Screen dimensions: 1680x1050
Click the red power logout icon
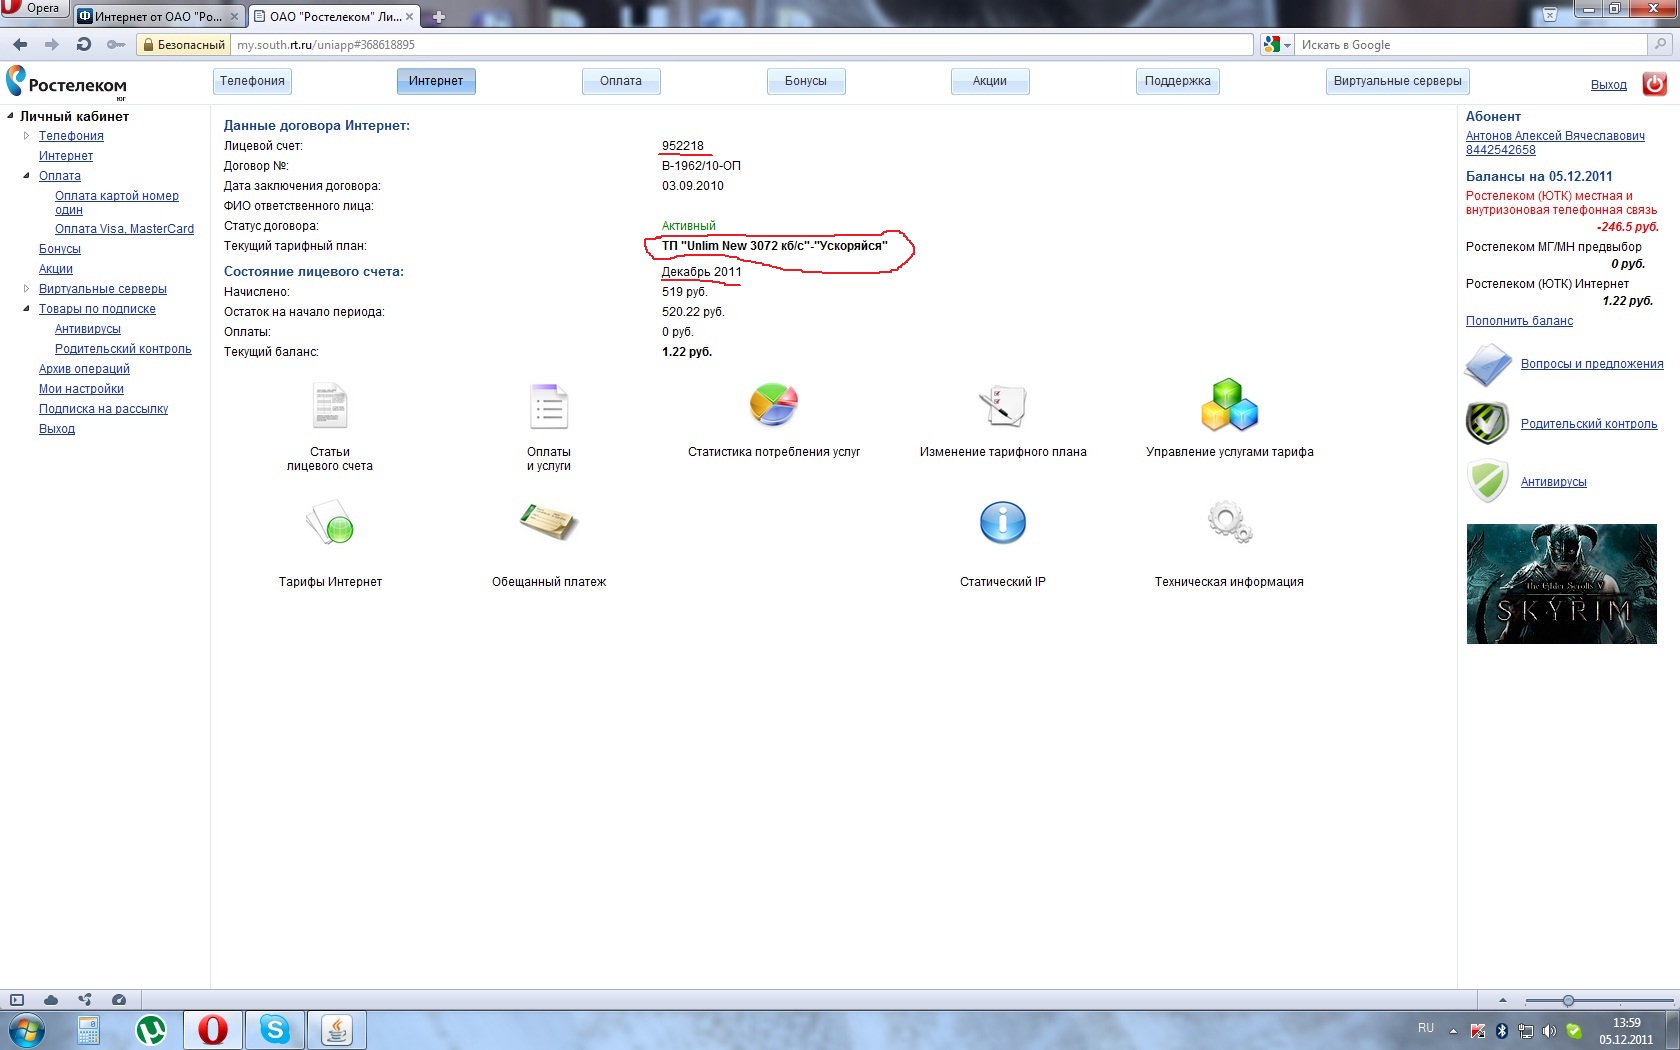(x=1655, y=84)
